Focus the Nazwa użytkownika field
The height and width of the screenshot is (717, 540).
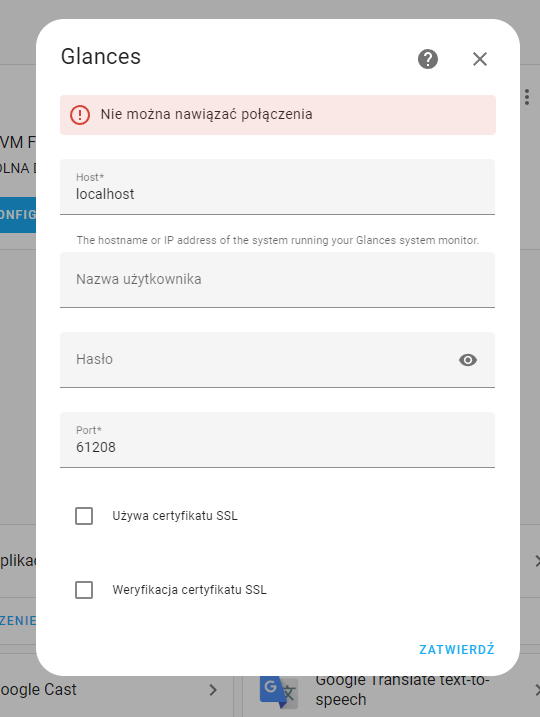277,280
